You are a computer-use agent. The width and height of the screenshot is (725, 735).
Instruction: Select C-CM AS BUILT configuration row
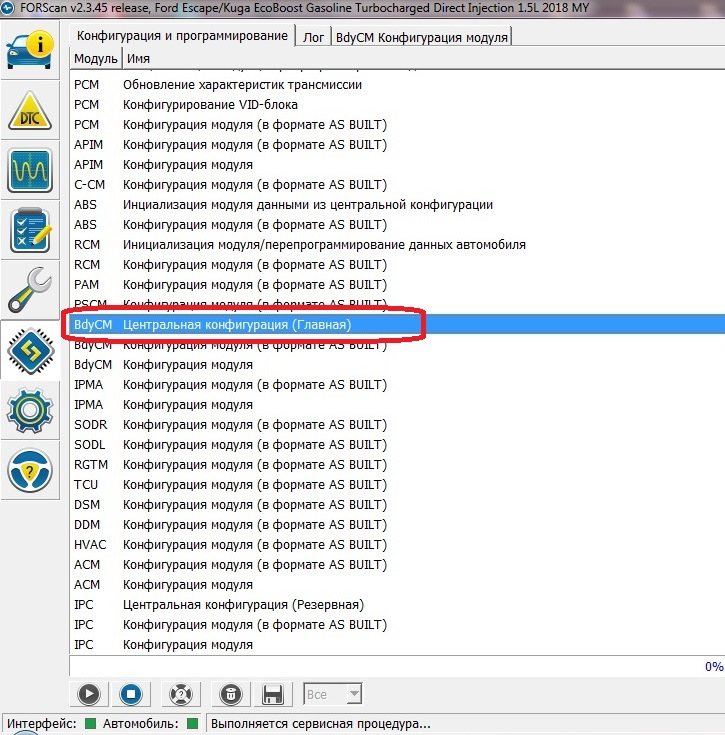(397, 185)
